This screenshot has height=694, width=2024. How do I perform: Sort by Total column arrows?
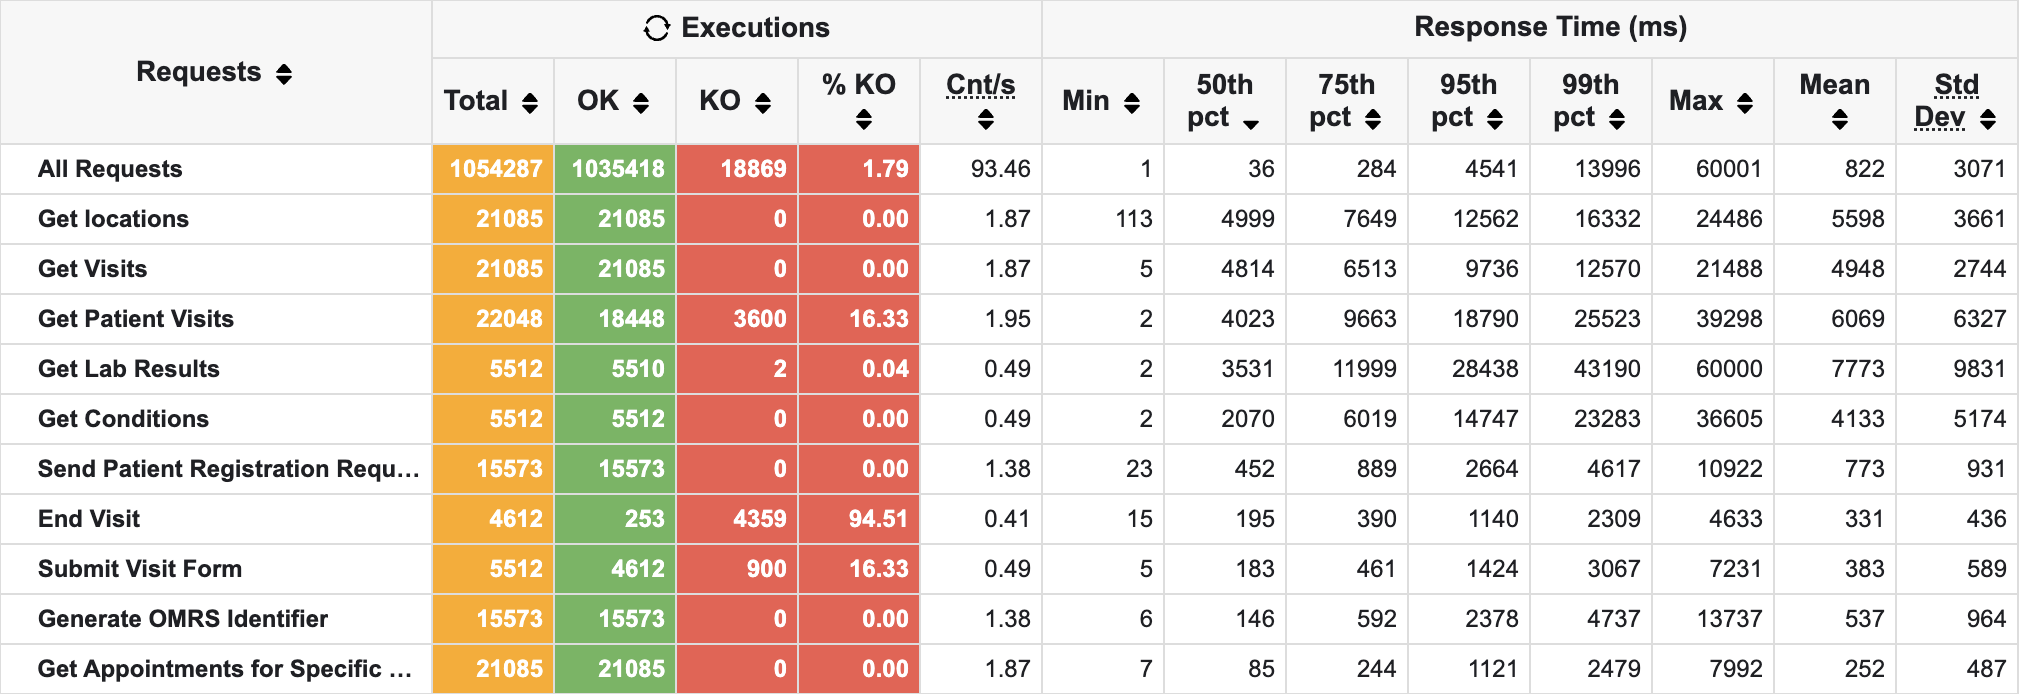pos(530,102)
